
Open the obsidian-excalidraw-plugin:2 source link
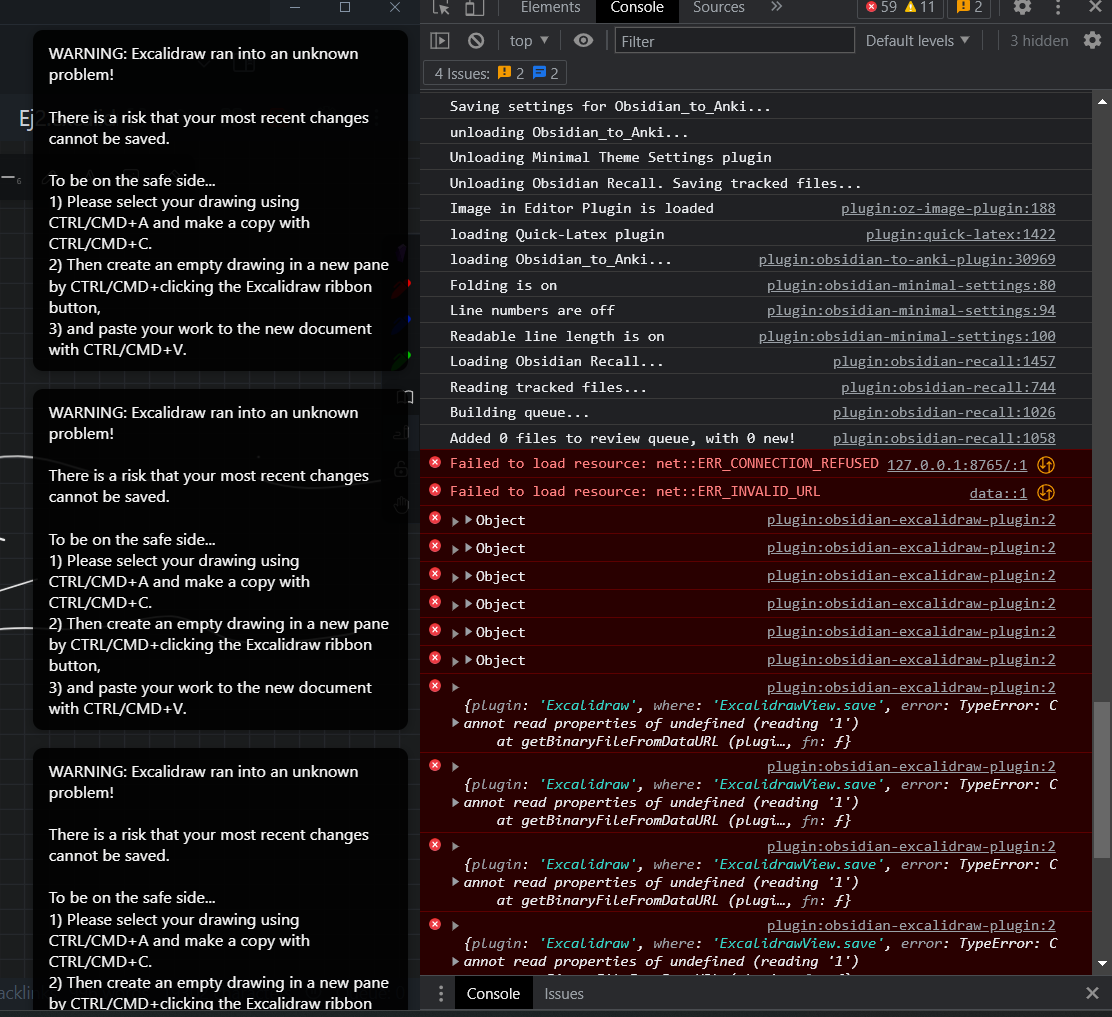[x=910, y=519]
